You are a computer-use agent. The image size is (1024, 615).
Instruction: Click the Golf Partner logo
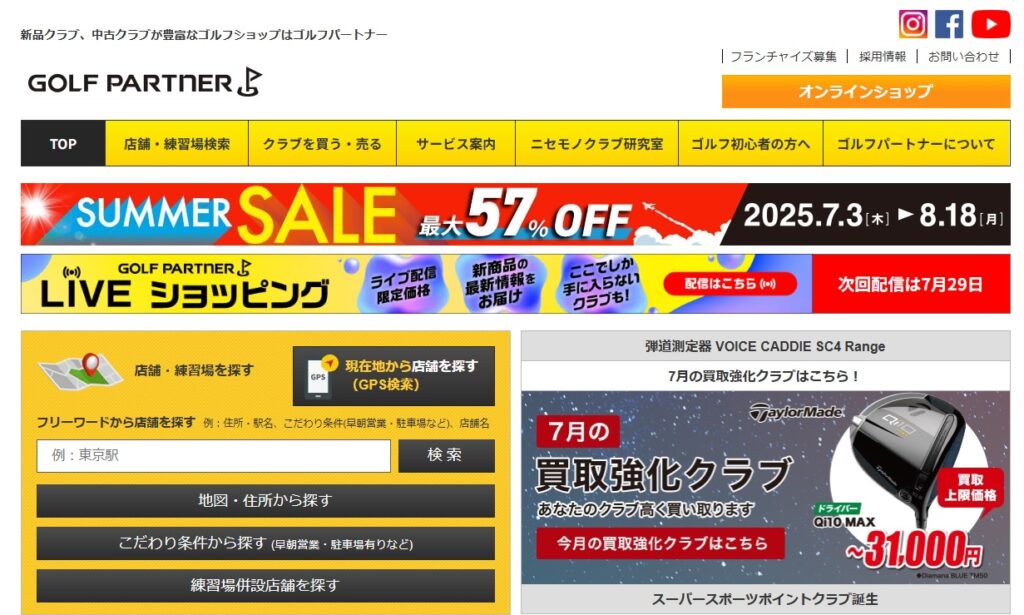(144, 83)
